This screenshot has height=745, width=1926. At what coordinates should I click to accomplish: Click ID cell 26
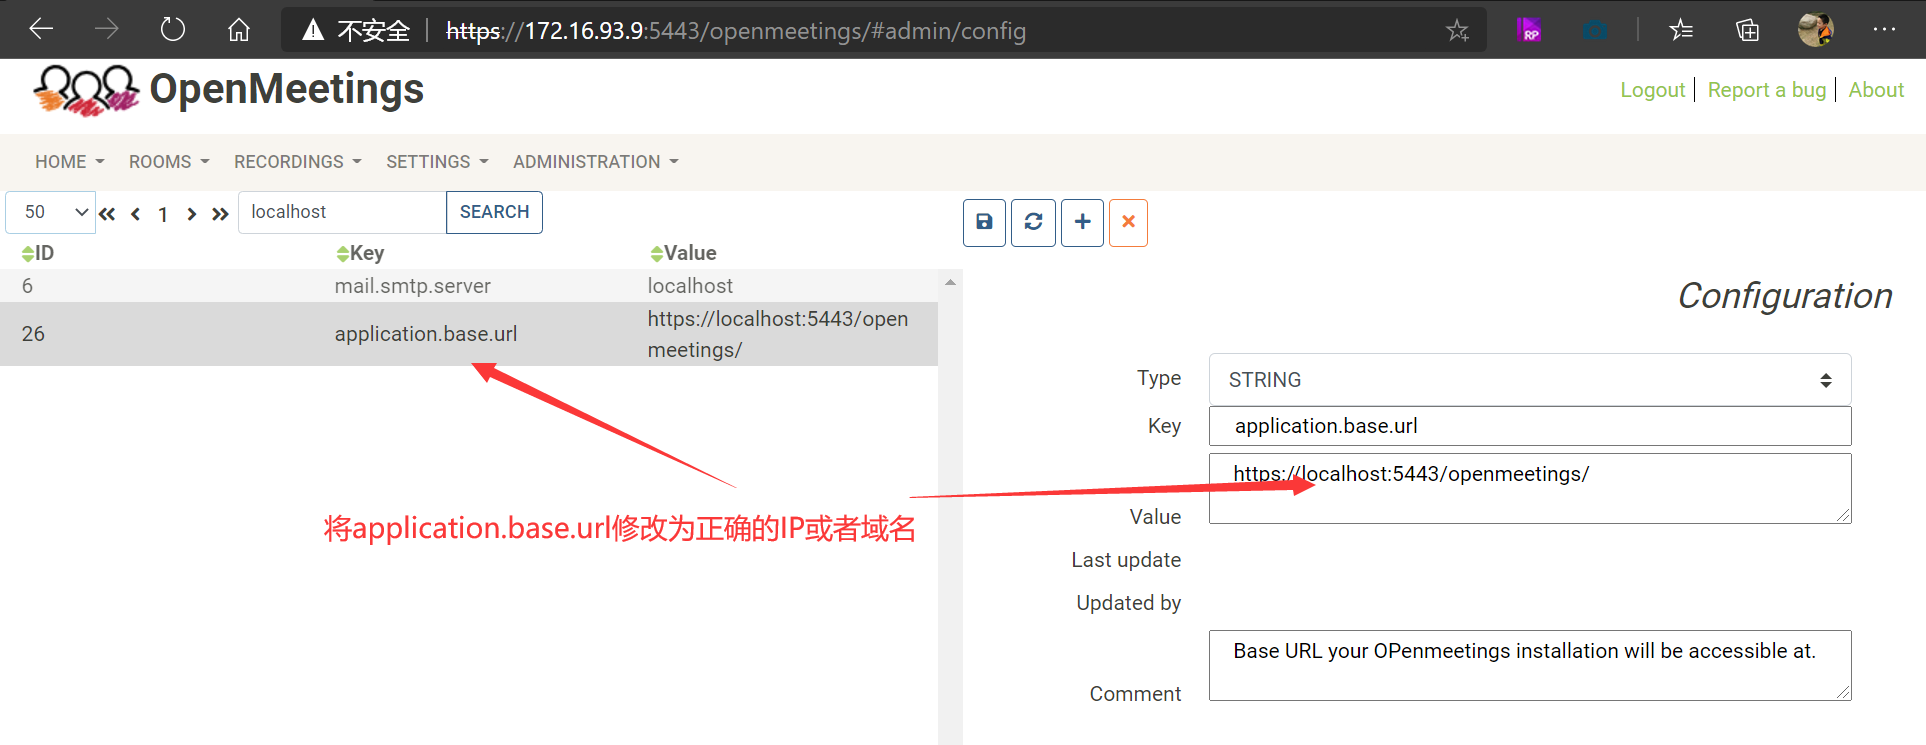[x=33, y=334]
